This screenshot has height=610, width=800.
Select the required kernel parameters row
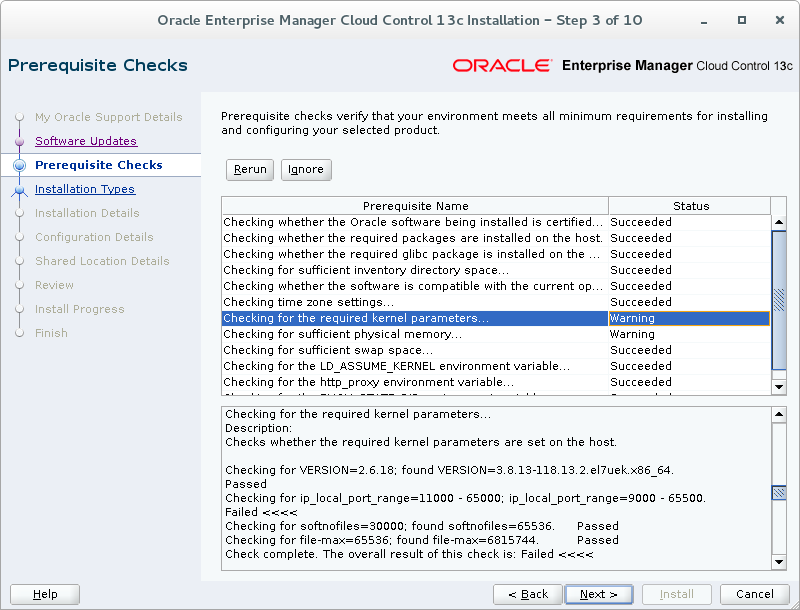pos(496,318)
